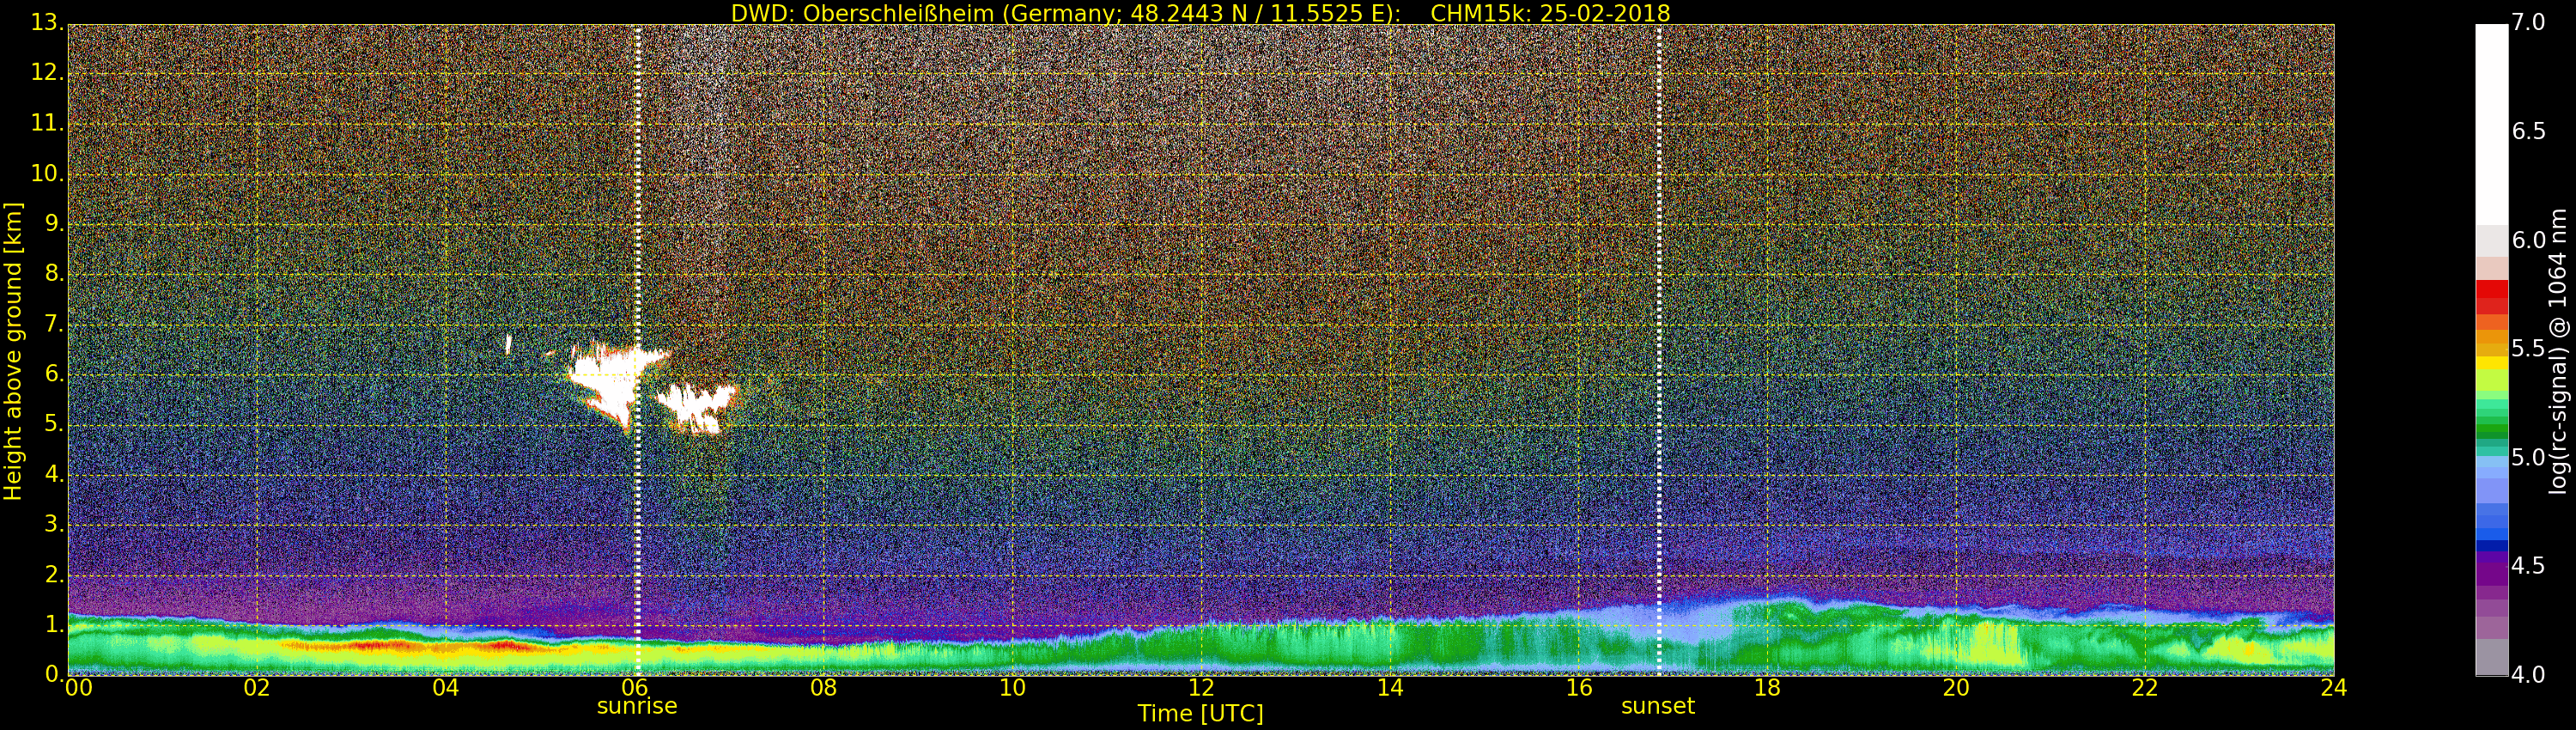
Task: Click the tiny white streak above 6 km
Action: (x=508, y=345)
